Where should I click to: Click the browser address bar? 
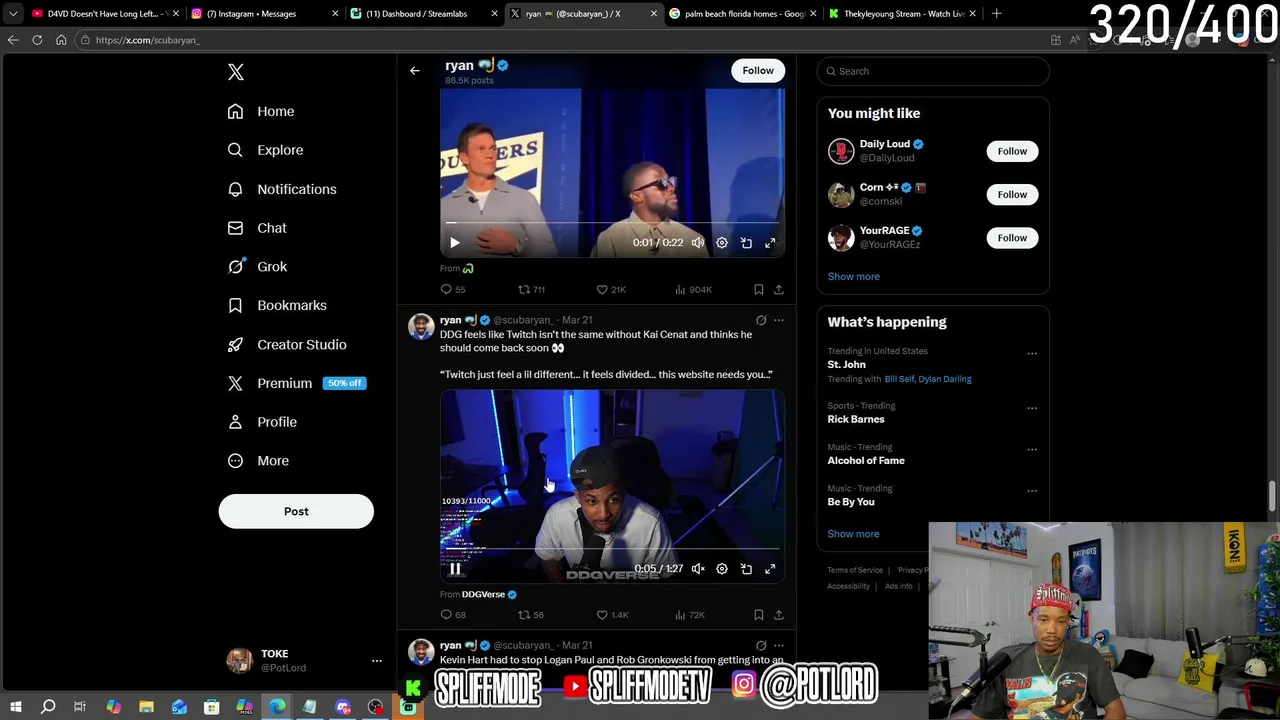pyautogui.click(x=560, y=40)
